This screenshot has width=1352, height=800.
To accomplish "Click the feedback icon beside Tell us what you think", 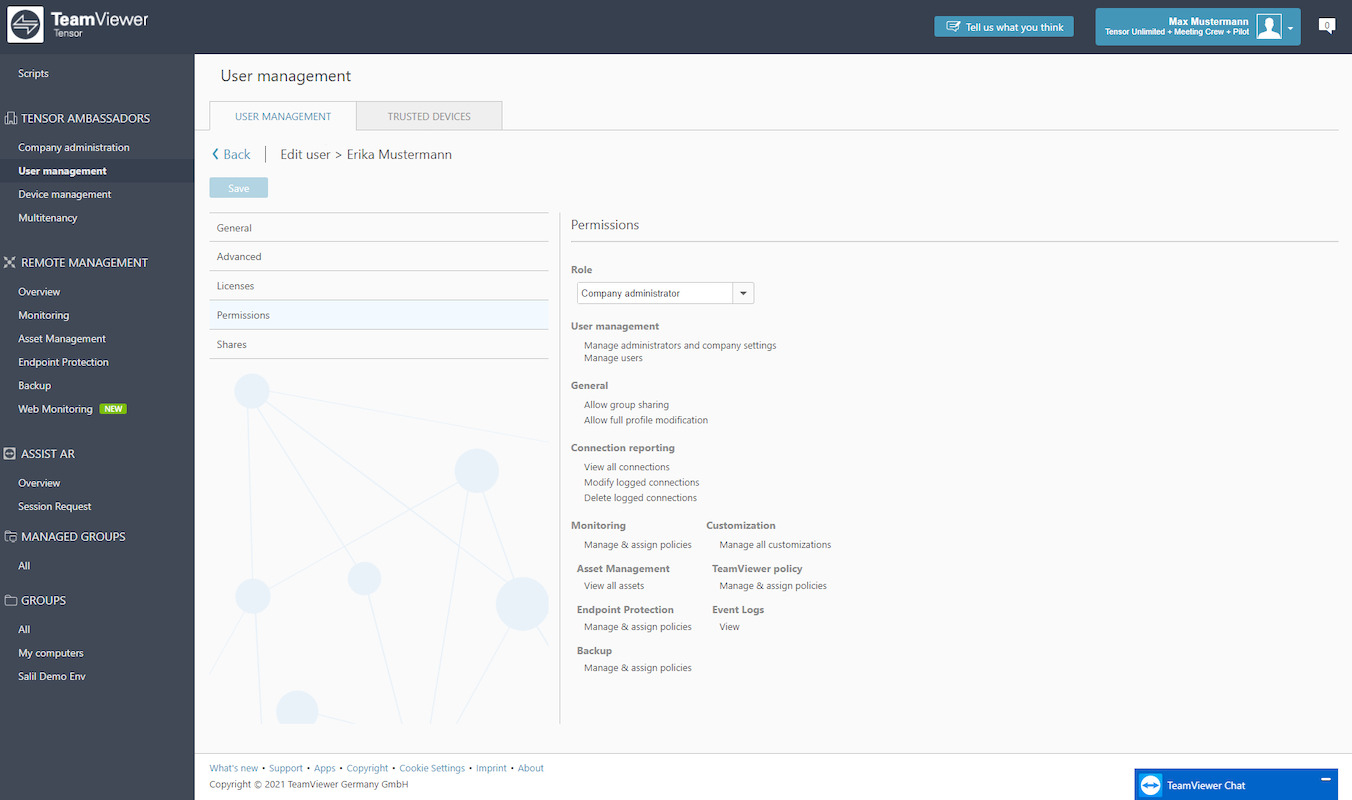I will coord(953,27).
